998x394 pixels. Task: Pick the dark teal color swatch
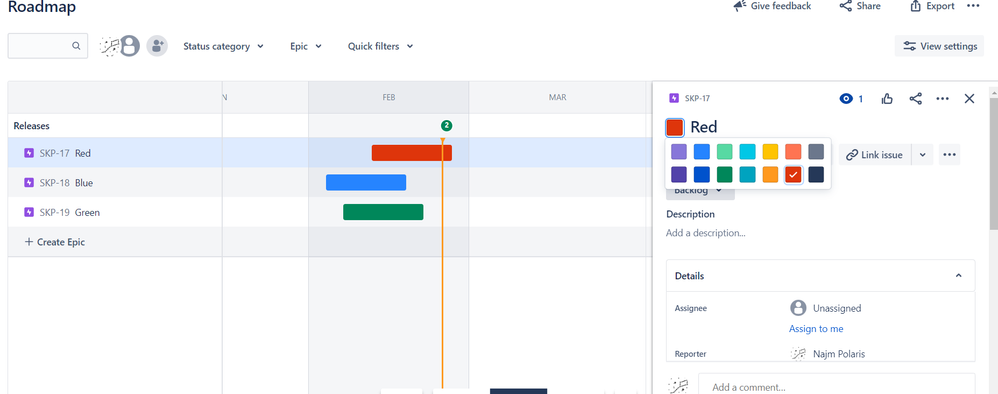click(747, 174)
